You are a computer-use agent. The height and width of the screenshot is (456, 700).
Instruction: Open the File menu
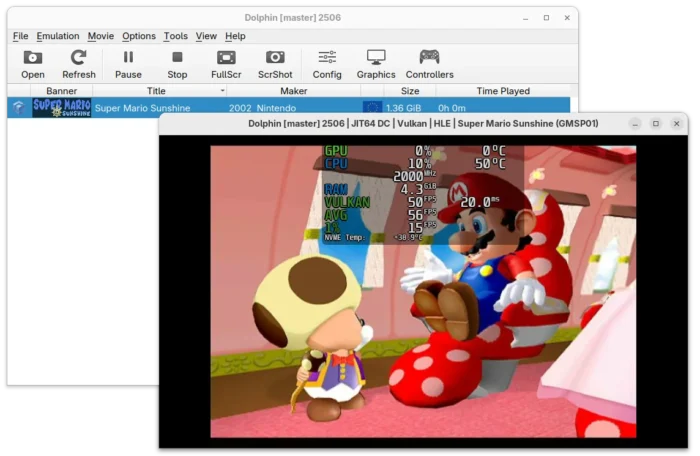[x=21, y=36]
